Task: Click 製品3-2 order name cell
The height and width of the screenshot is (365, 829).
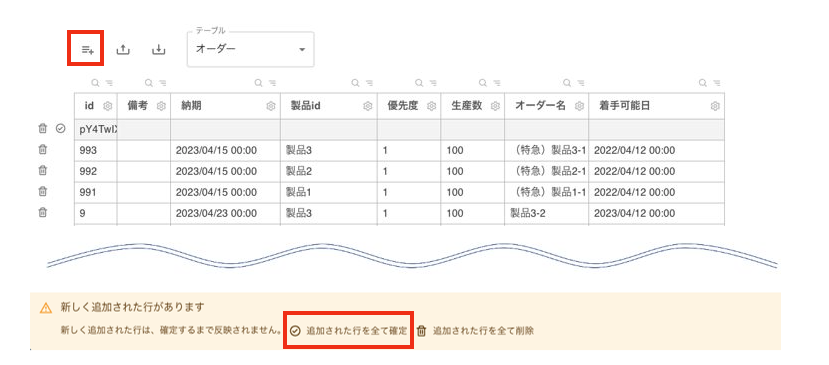Action: 546,214
